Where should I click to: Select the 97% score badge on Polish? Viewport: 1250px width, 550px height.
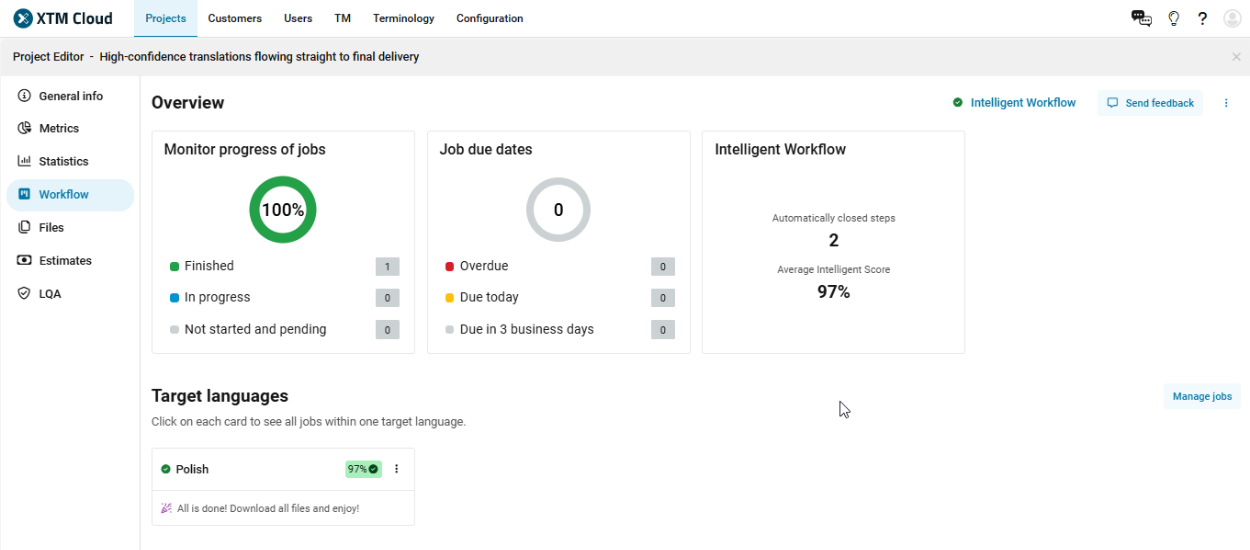click(x=363, y=469)
